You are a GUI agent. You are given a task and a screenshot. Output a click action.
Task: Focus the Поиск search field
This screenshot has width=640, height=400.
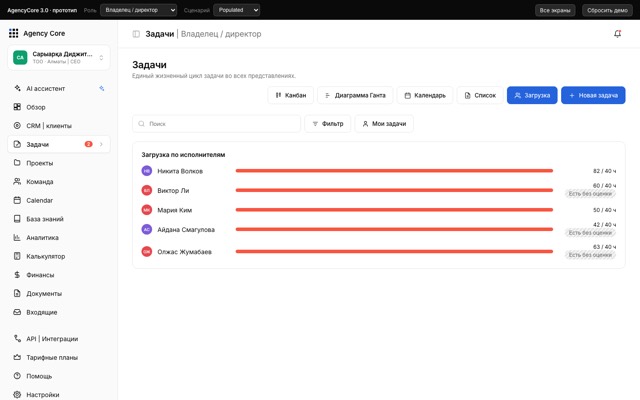(x=216, y=124)
